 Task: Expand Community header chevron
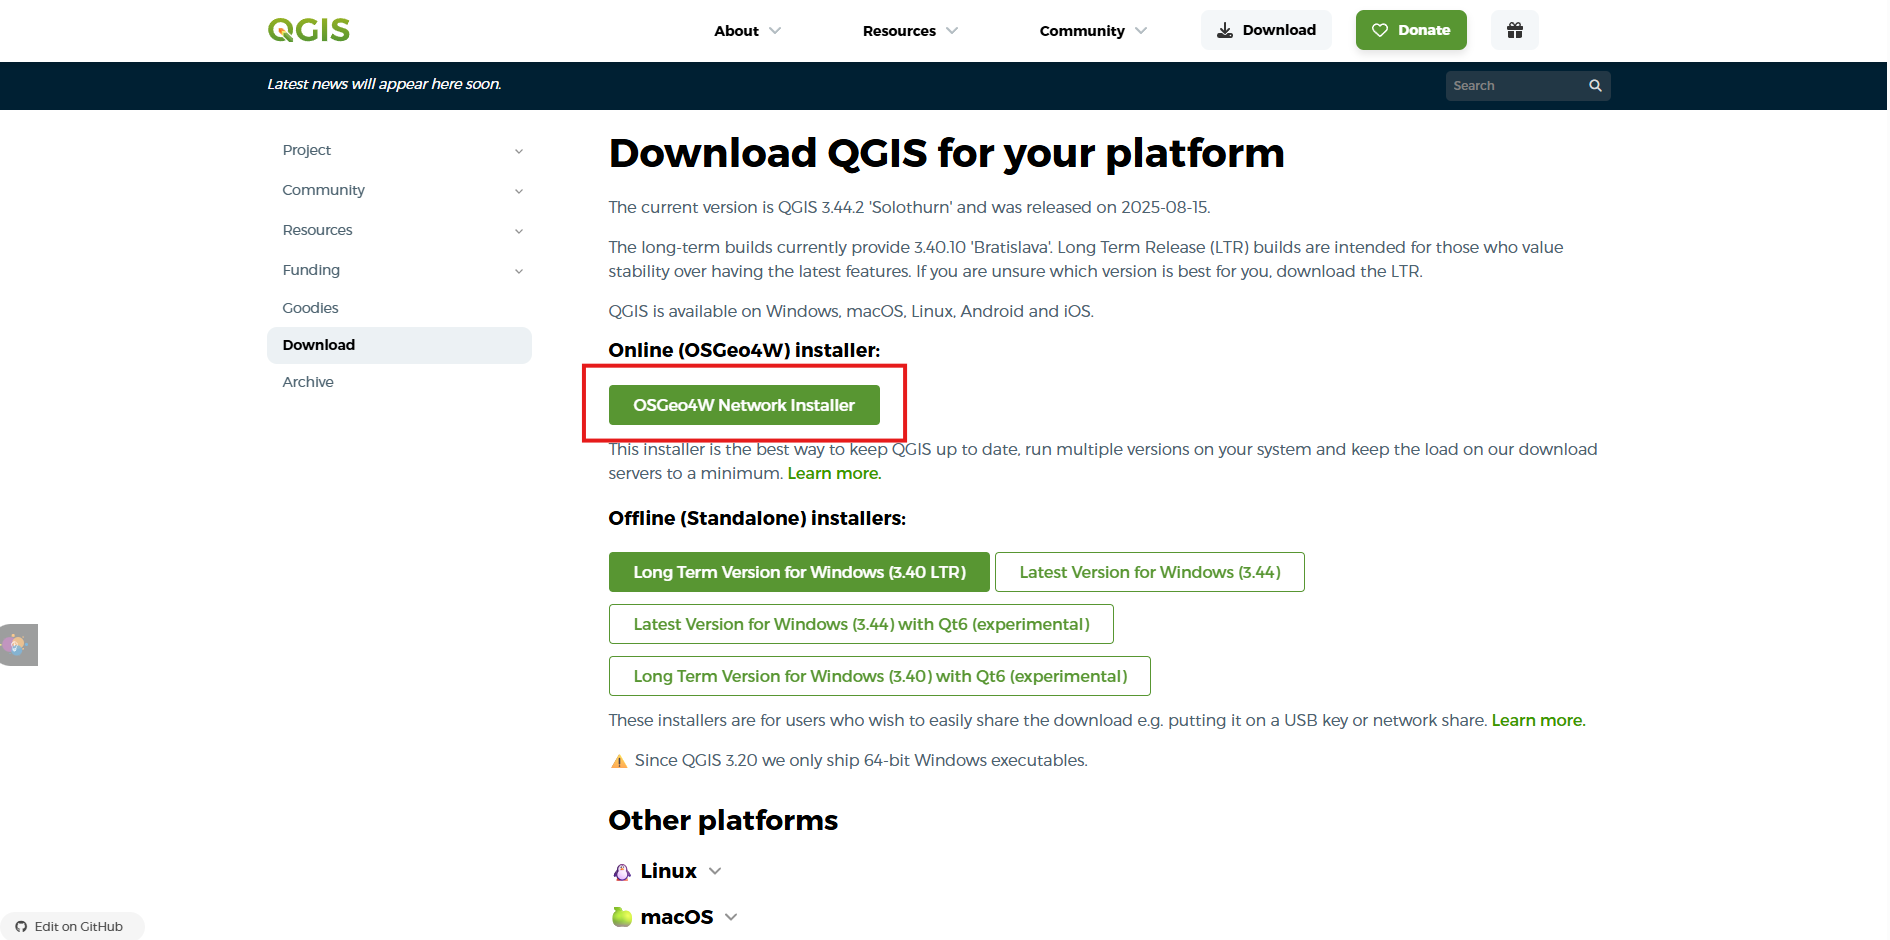(1141, 31)
